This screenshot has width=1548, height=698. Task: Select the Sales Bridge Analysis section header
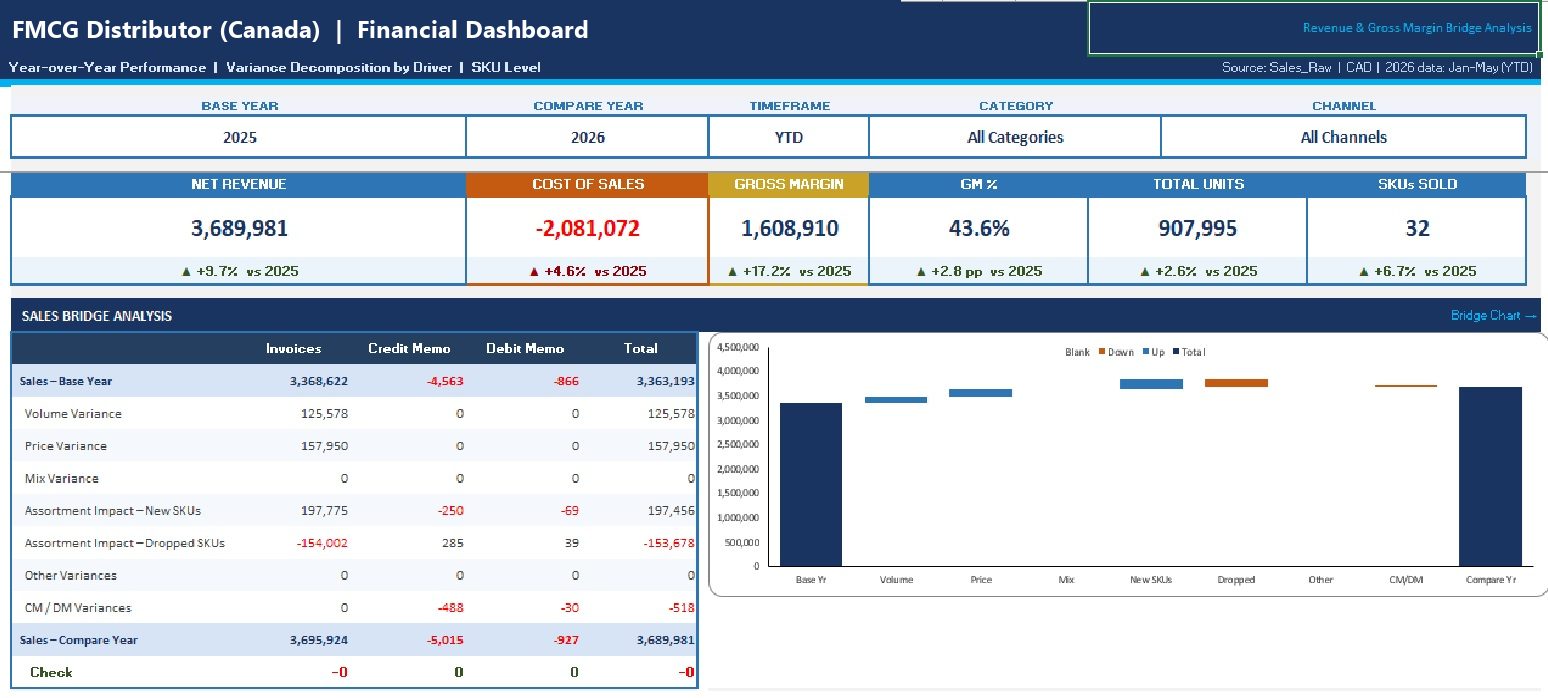pyautogui.click(x=97, y=316)
